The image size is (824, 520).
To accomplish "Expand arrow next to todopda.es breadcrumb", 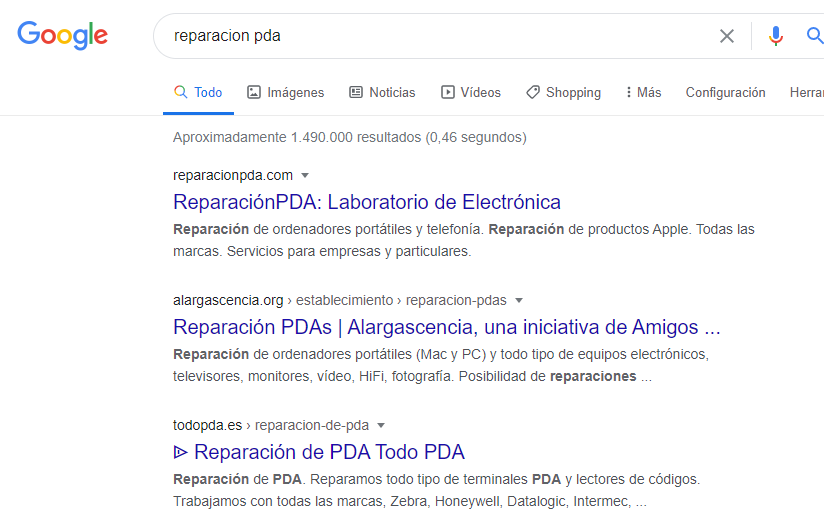I will (381, 425).
